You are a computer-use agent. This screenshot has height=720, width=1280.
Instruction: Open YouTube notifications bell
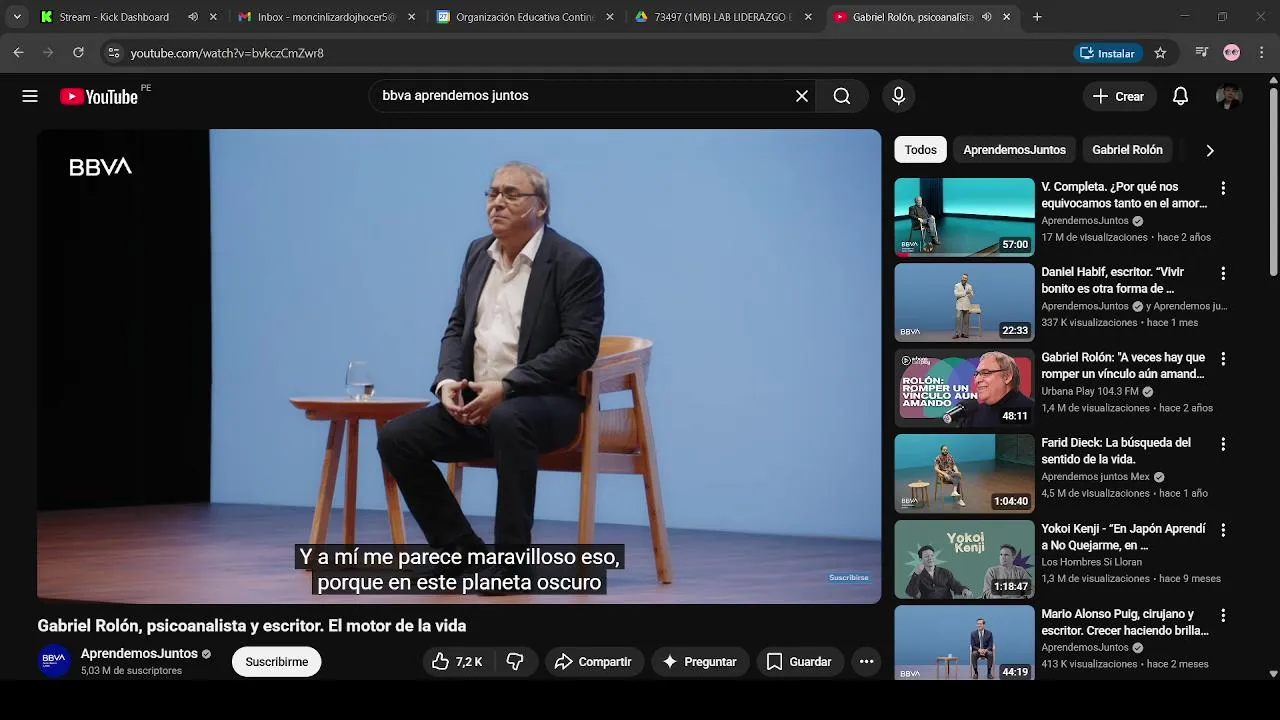point(1180,96)
